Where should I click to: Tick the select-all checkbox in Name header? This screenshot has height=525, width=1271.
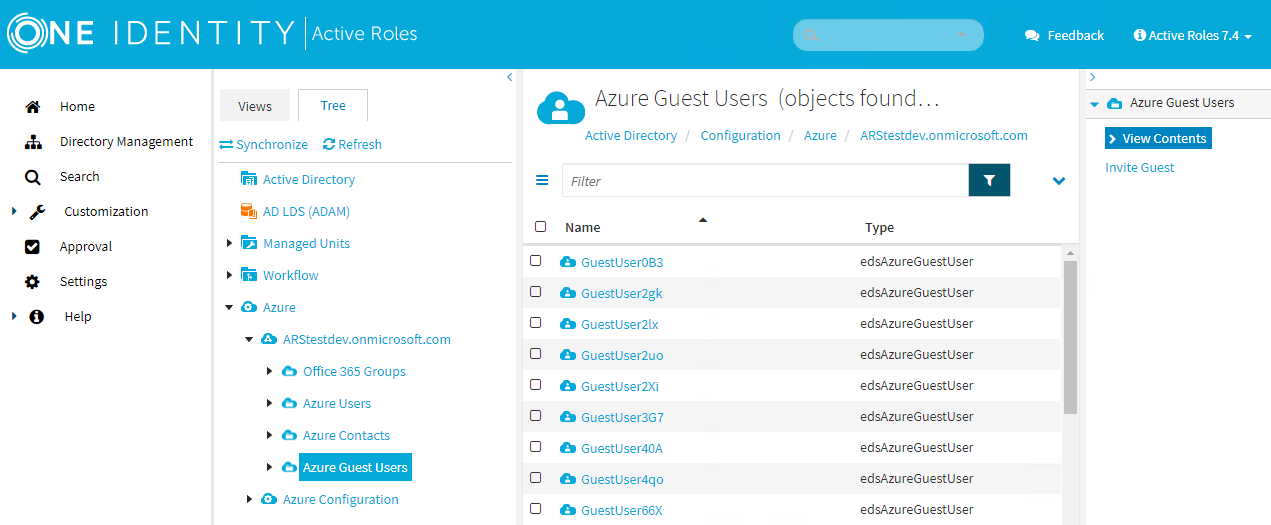[541, 227]
